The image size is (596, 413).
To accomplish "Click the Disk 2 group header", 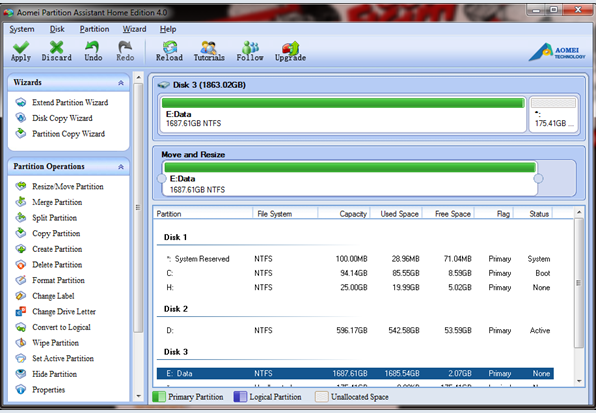I will pyautogui.click(x=176, y=309).
